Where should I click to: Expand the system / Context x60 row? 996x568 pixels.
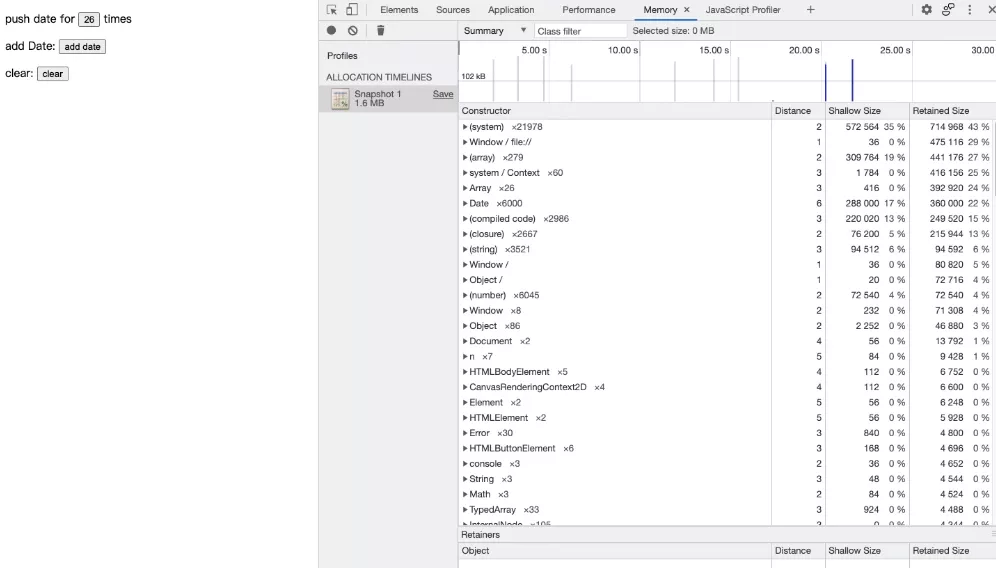click(x=465, y=173)
